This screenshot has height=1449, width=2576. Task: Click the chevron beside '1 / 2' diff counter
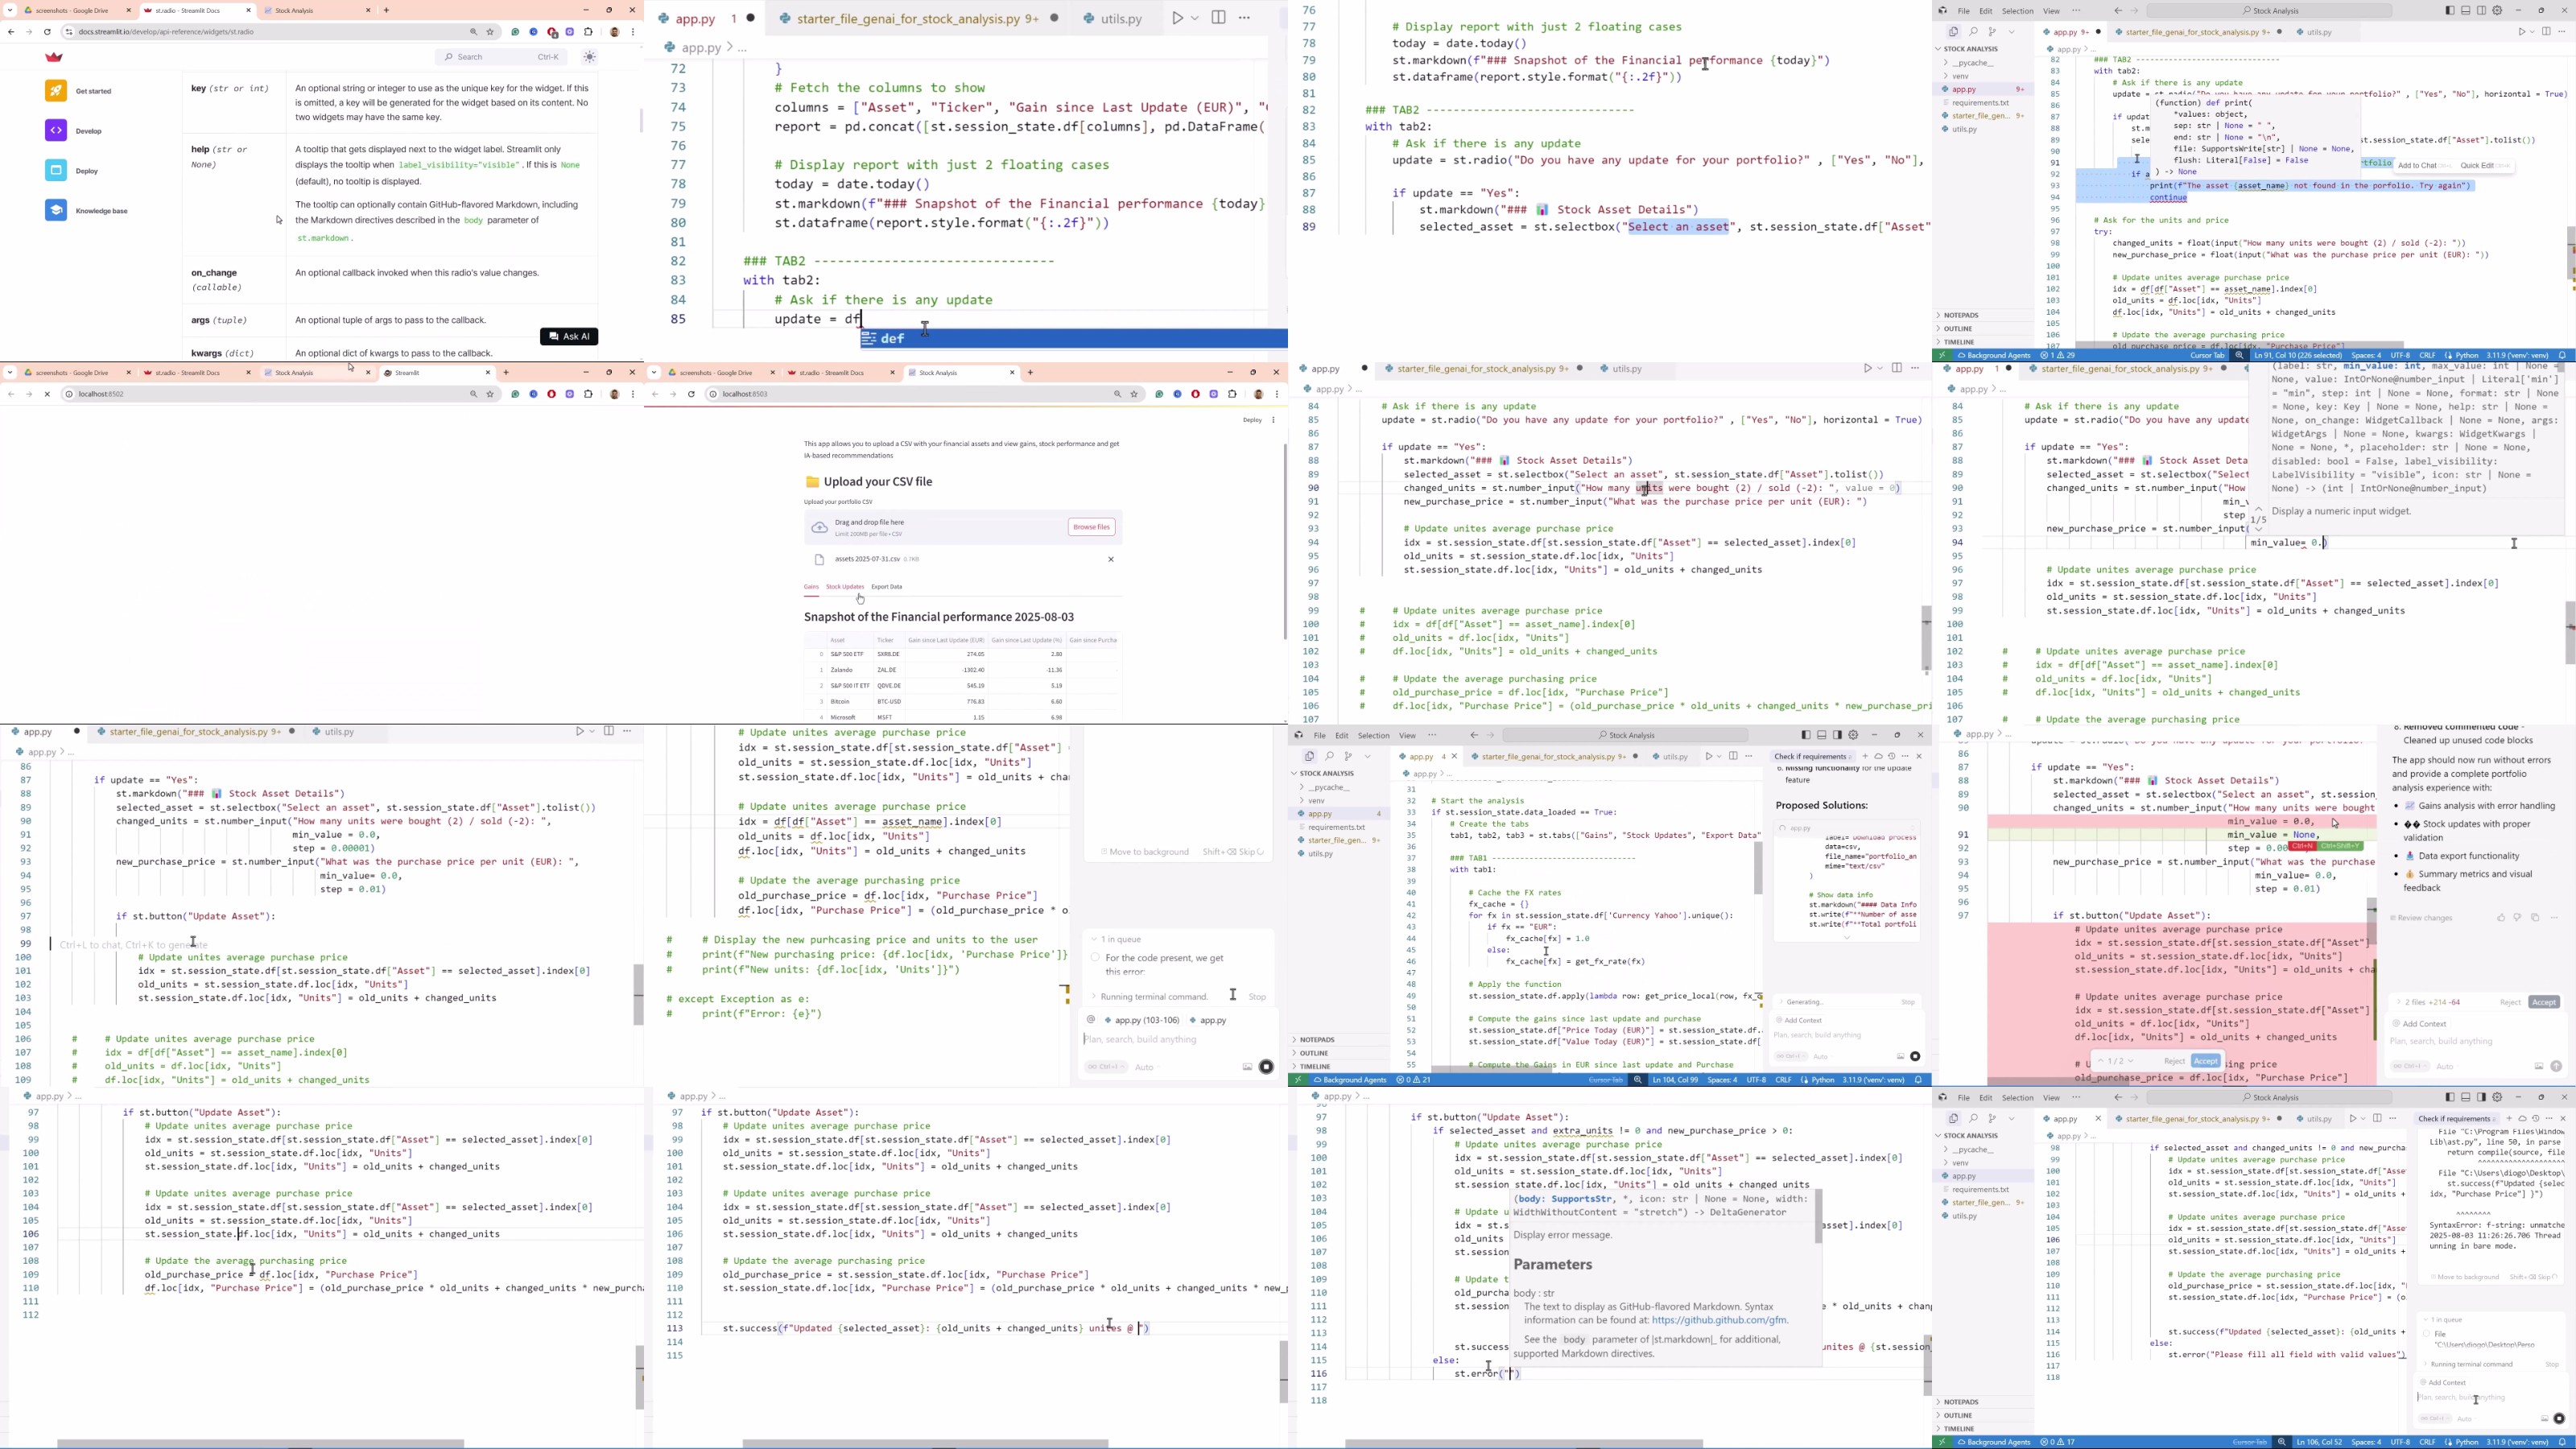click(x=2130, y=1061)
